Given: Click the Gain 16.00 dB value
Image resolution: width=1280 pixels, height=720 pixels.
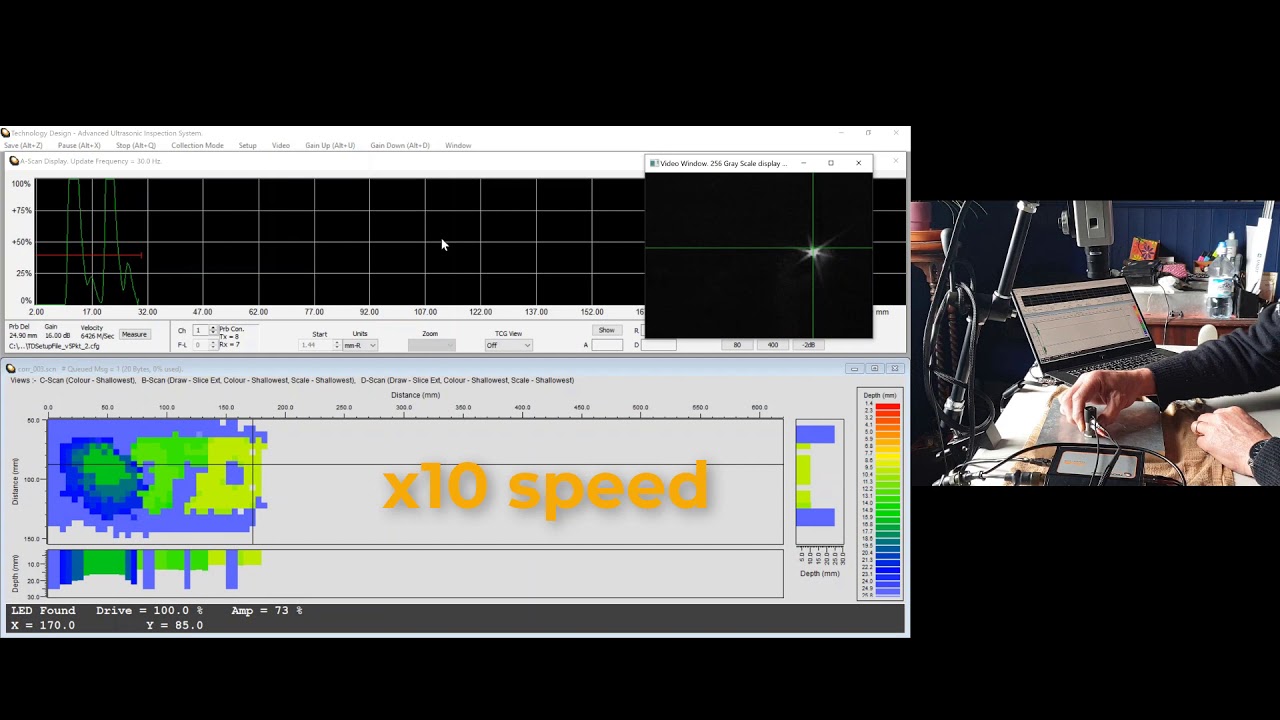Looking at the screenshot, I should click(x=57, y=335).
